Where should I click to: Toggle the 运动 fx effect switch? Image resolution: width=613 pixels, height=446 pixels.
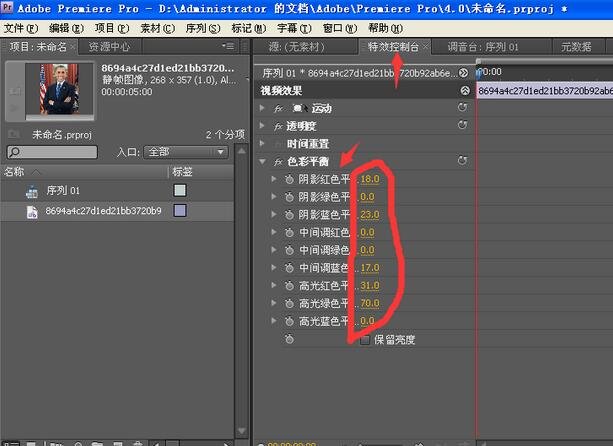coord(278,108)
